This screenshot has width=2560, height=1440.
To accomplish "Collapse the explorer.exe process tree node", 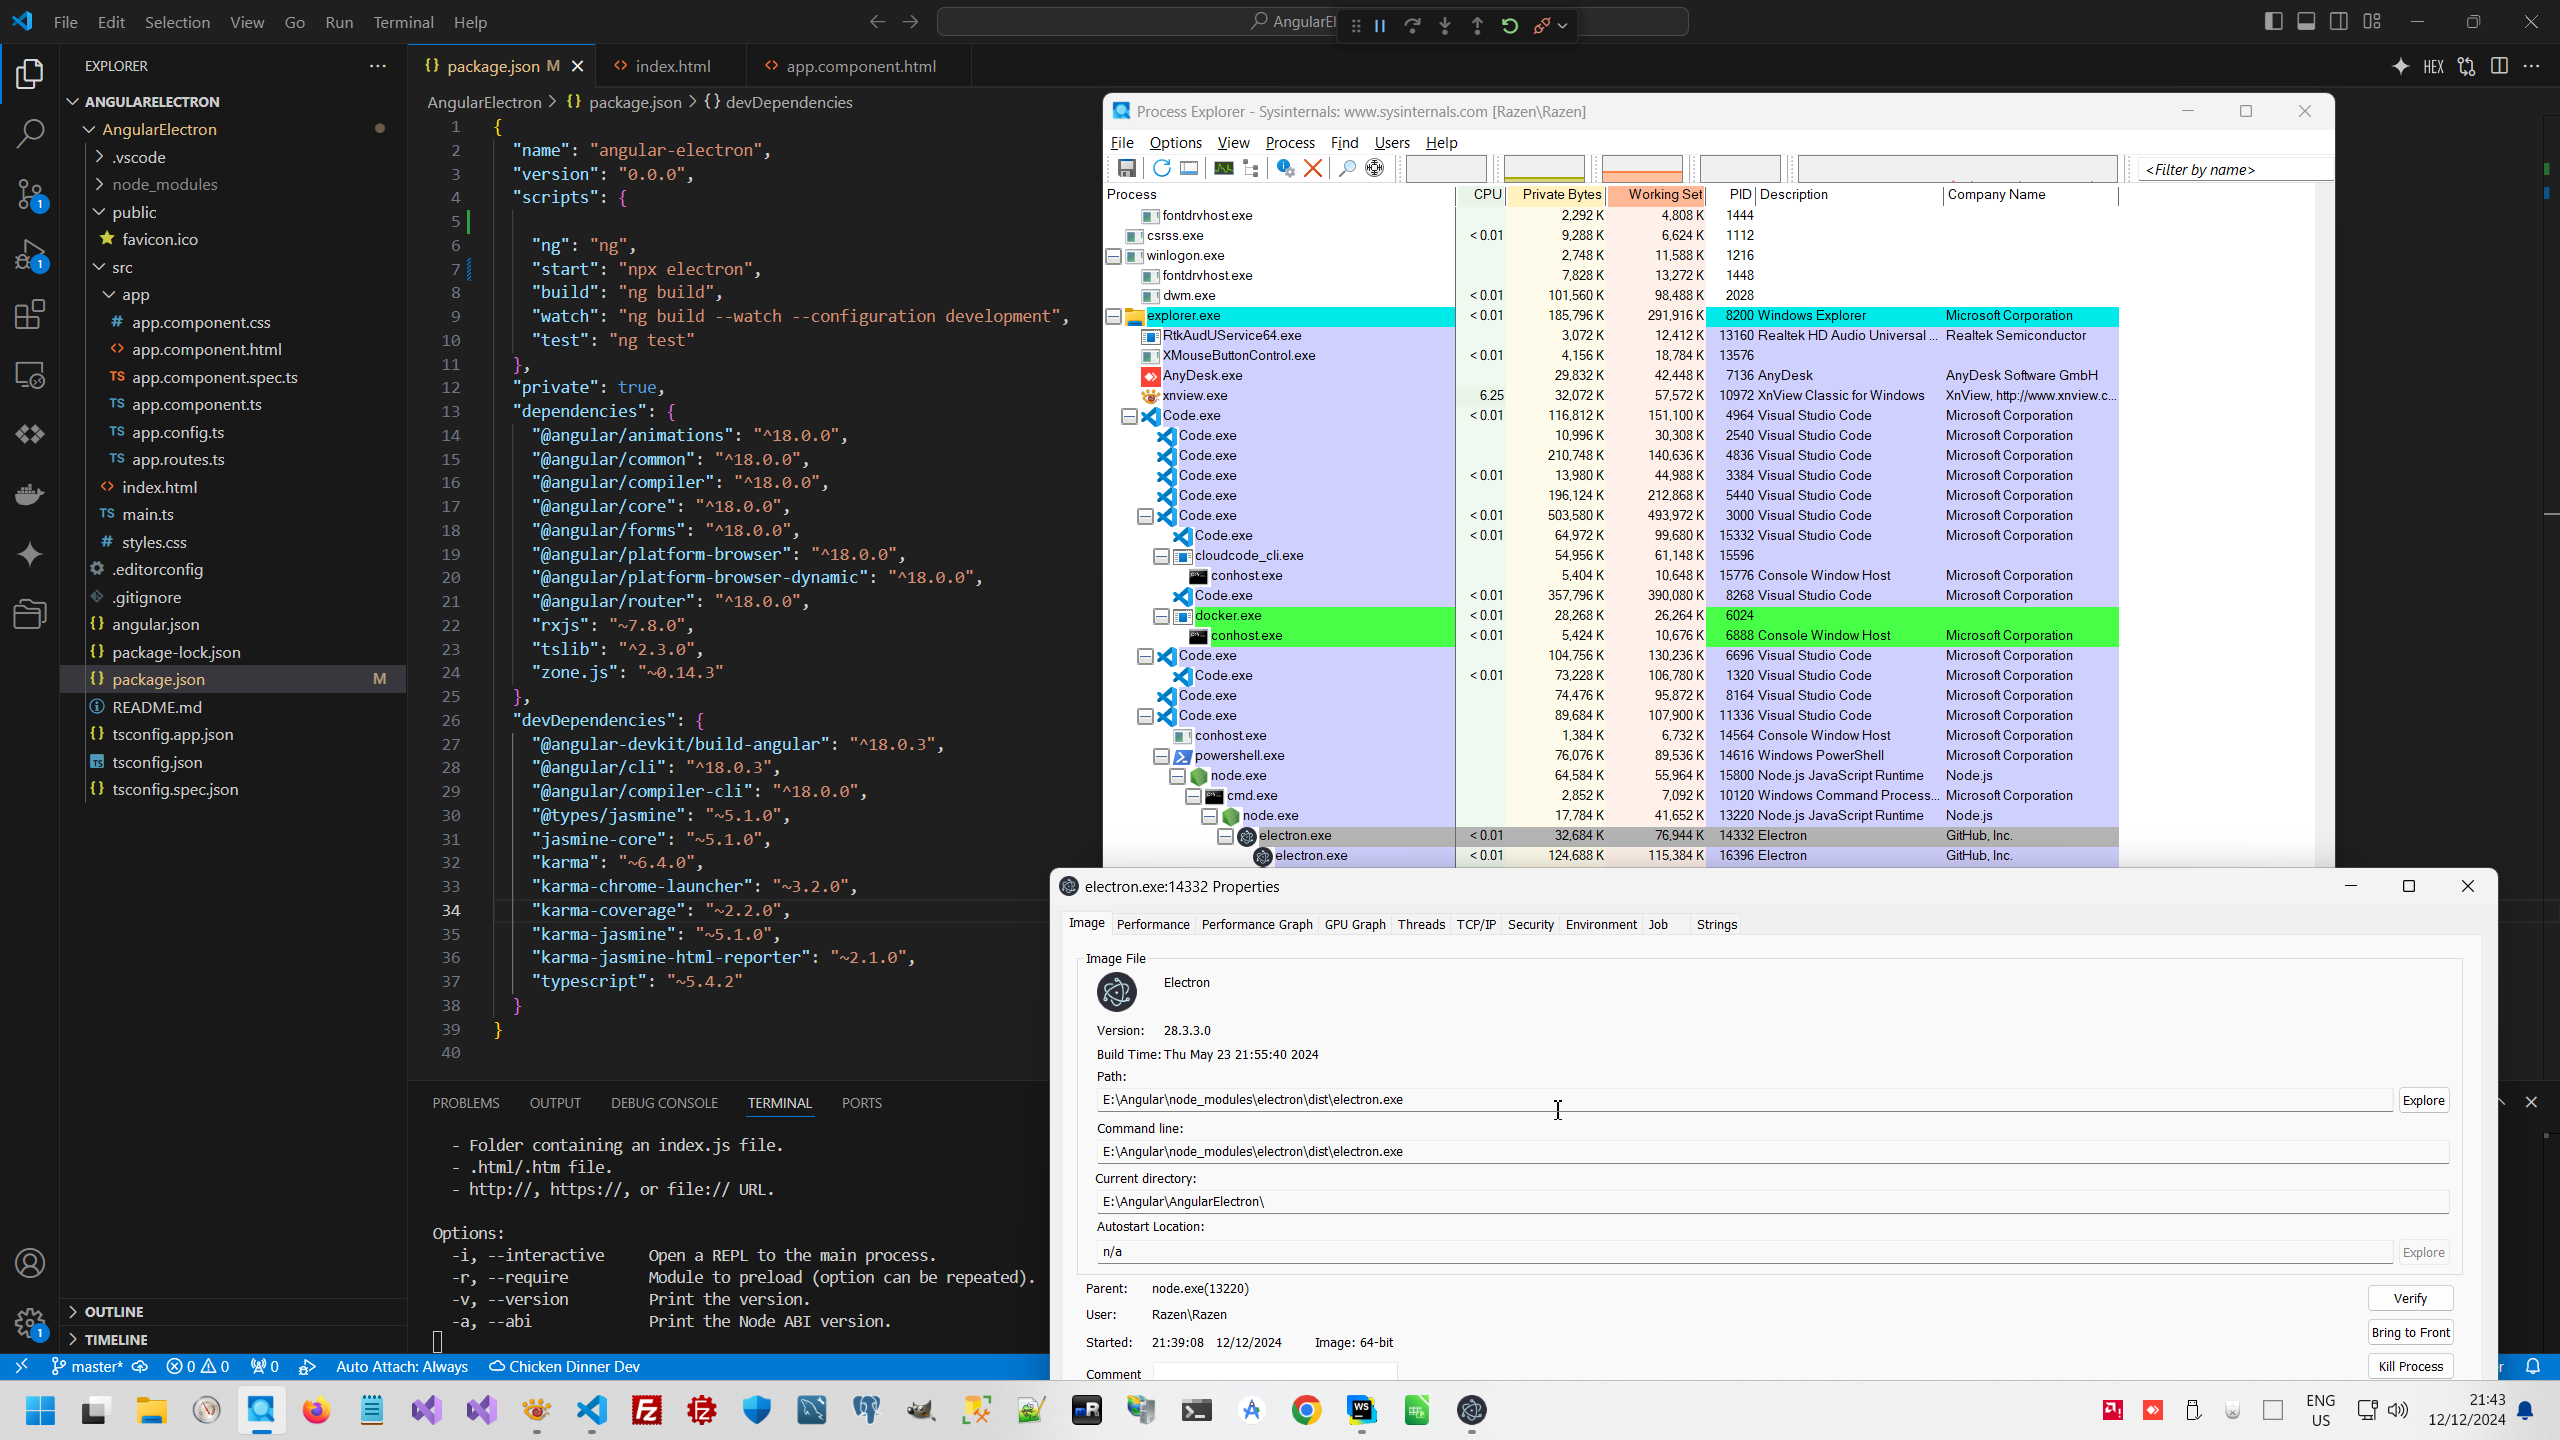I will 1113,316.
